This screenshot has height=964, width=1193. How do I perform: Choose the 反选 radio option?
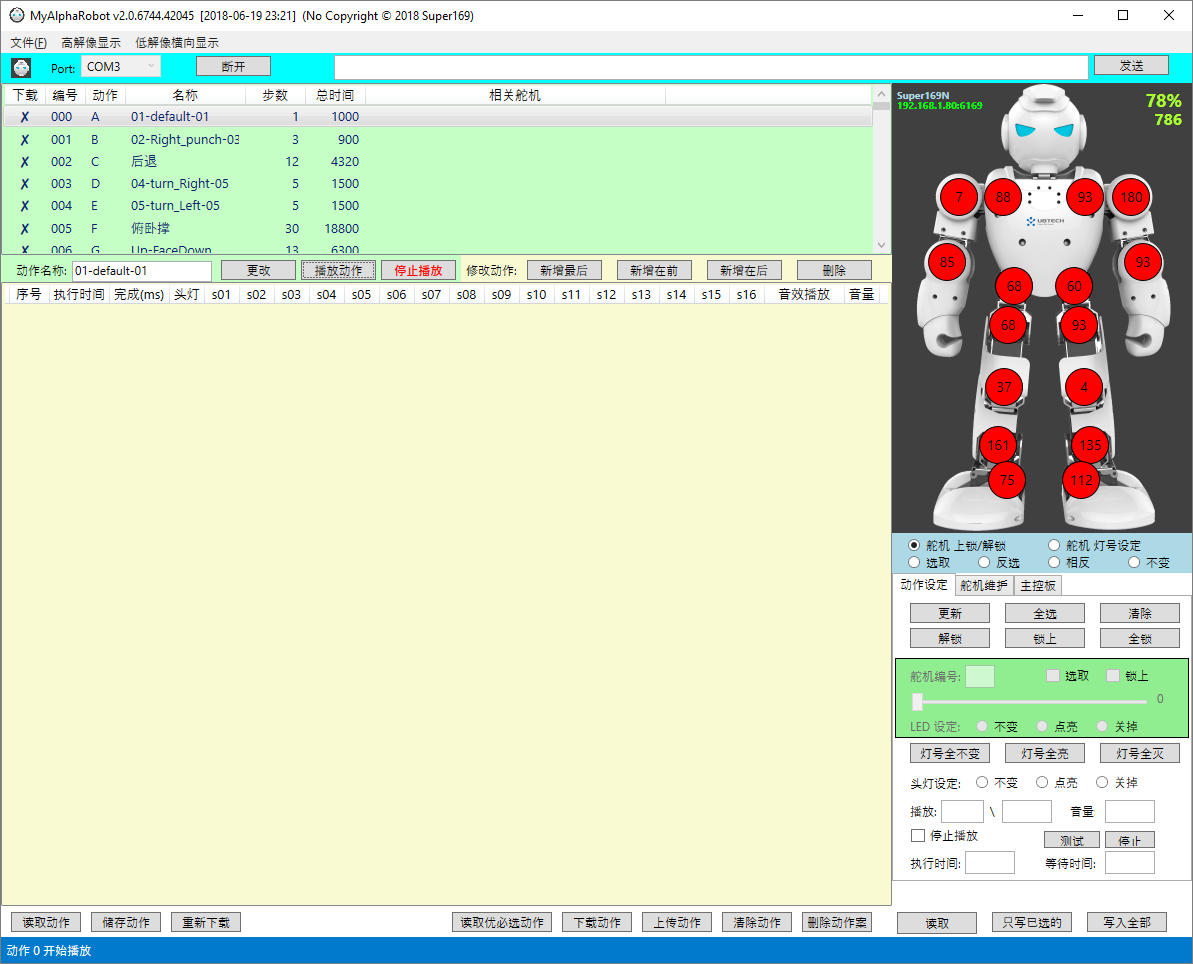tap(984, 562)
